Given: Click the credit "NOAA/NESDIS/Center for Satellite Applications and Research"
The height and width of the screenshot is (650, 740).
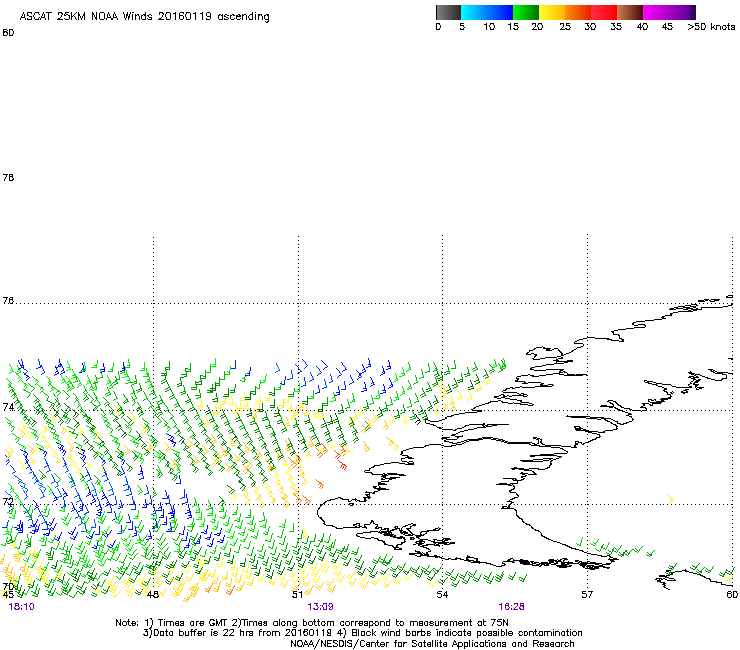Looking at the screenshot, I should pyautogui.click(x=432, y=644).
